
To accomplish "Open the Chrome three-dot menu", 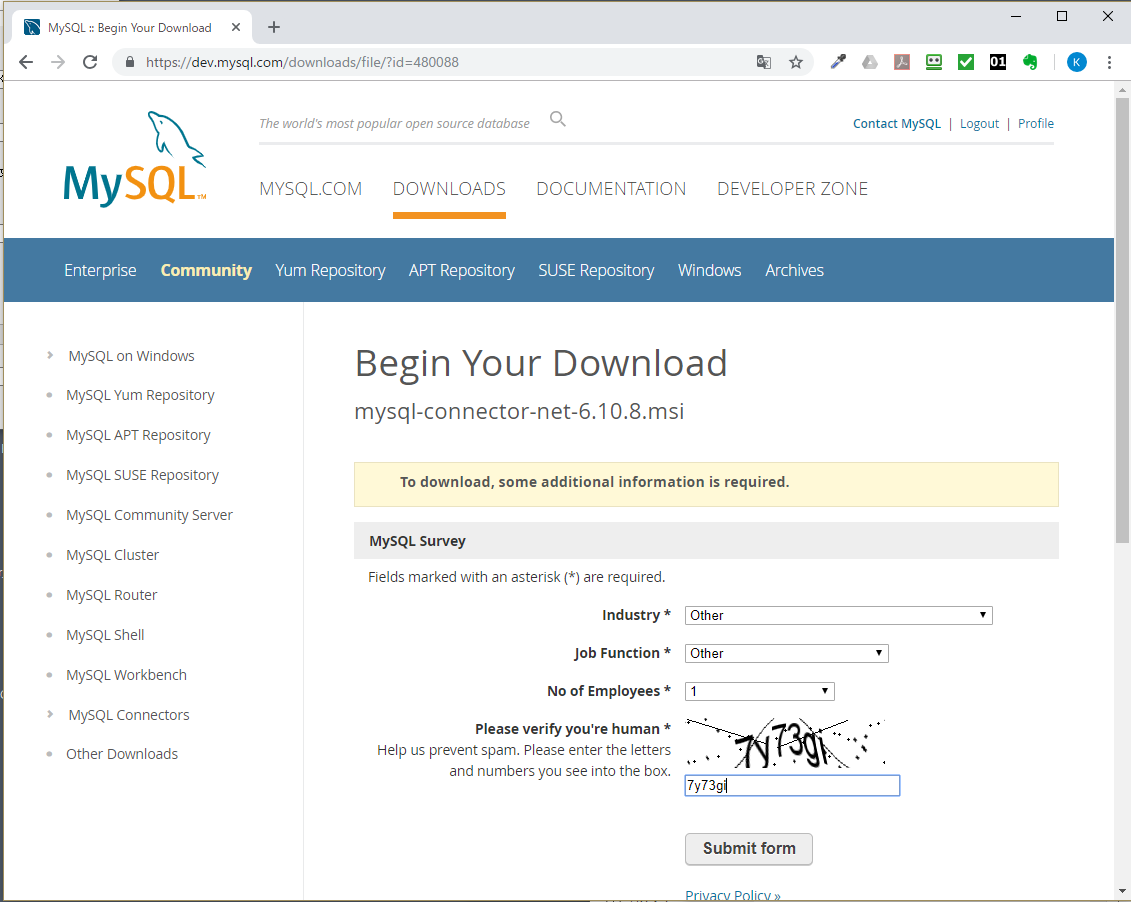I will coord(1109,62).
